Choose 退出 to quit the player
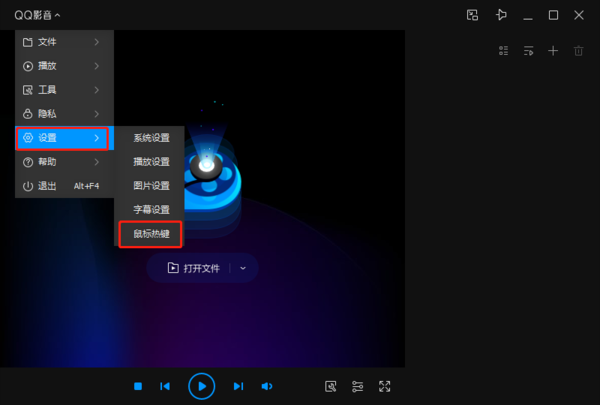Screen dimensions: 600x405 click(x=64, y=186)
